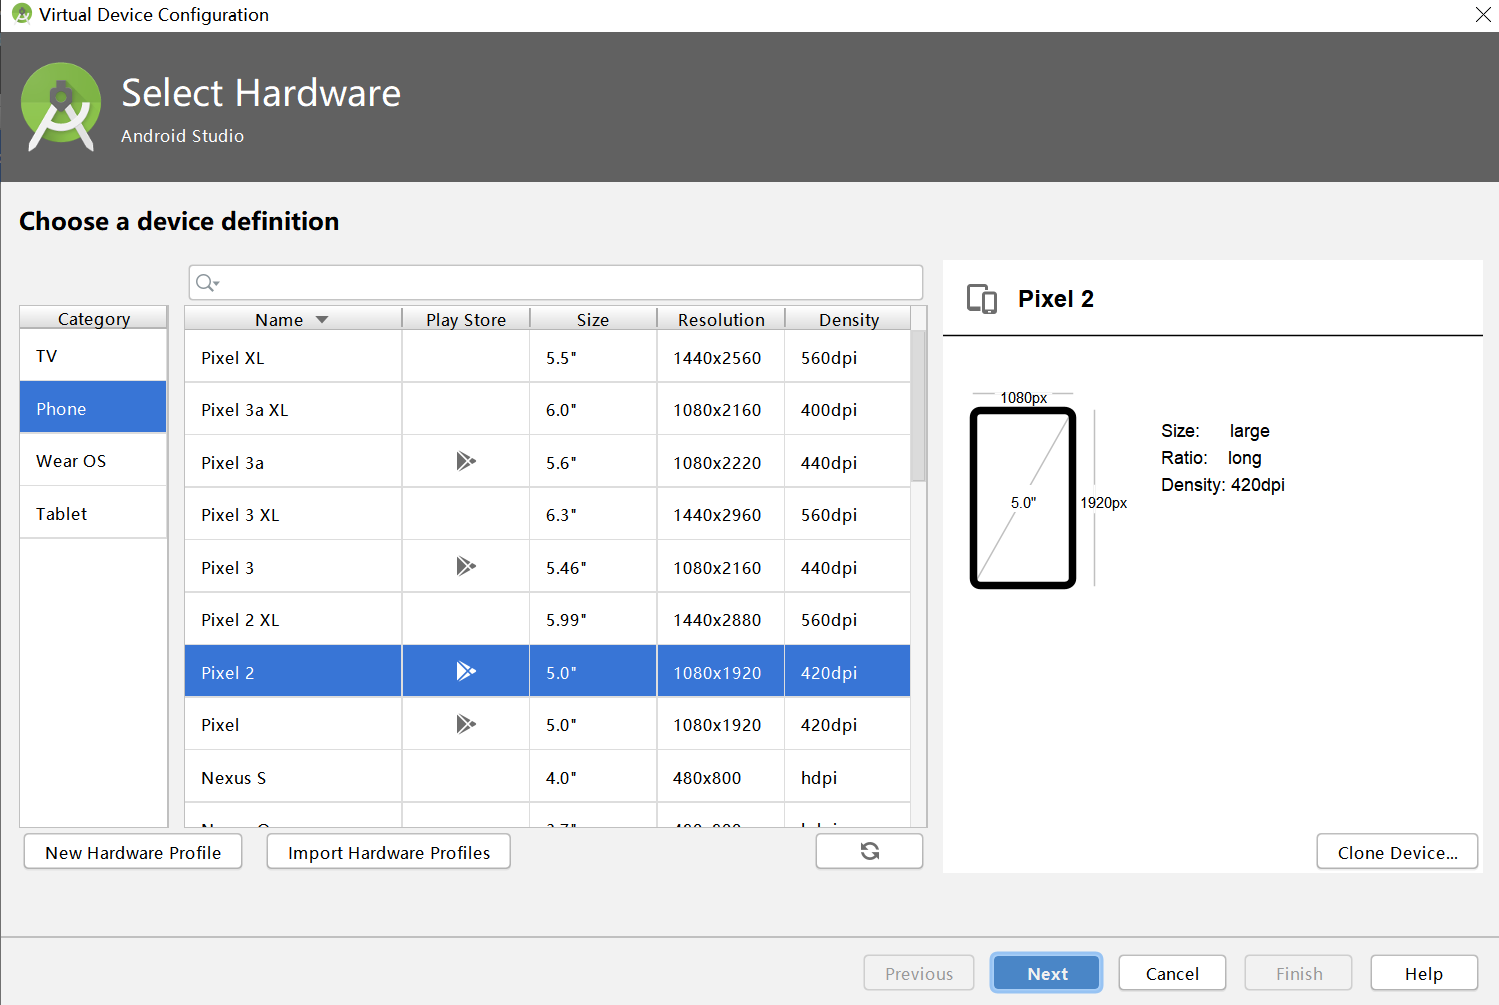Click the 480x800 resolution cell
Viewport: 1499px width, 1005px height.
coord(720,777)
